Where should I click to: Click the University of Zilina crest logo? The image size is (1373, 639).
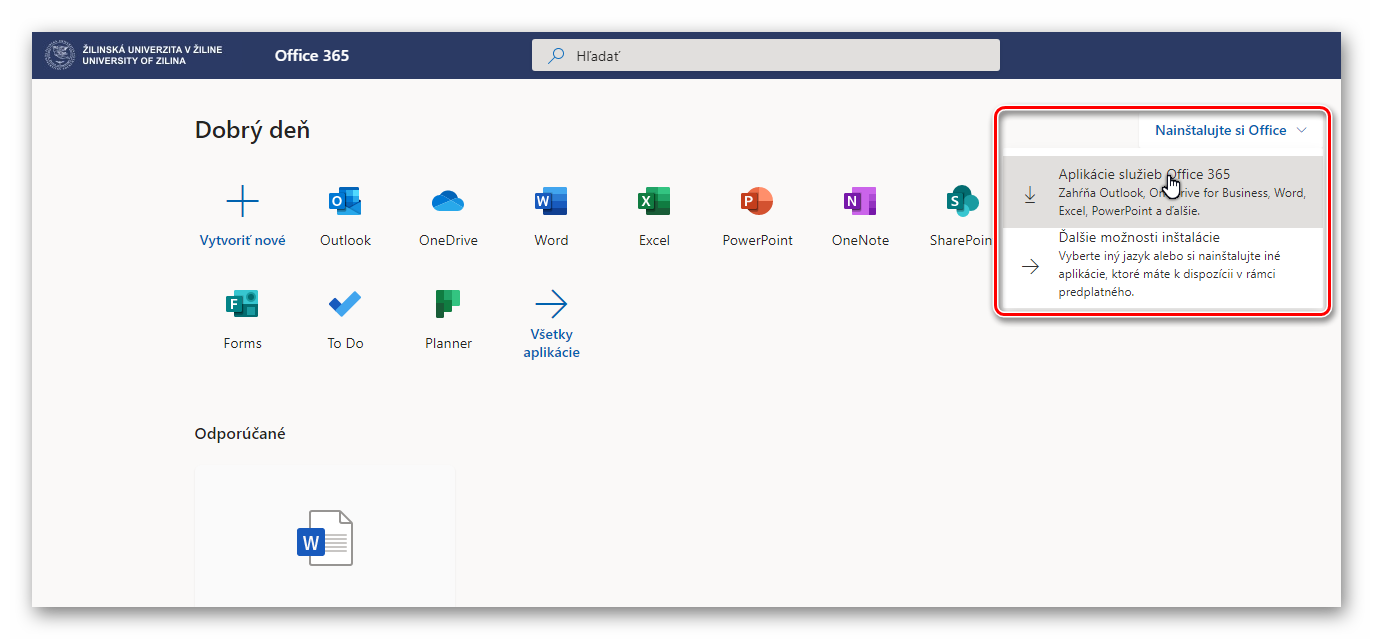point(60,55)
